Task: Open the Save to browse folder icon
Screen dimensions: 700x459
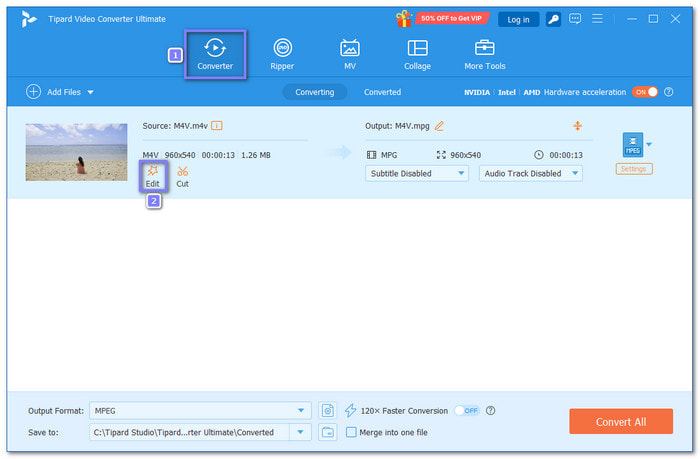Action: tap(328, 432)
